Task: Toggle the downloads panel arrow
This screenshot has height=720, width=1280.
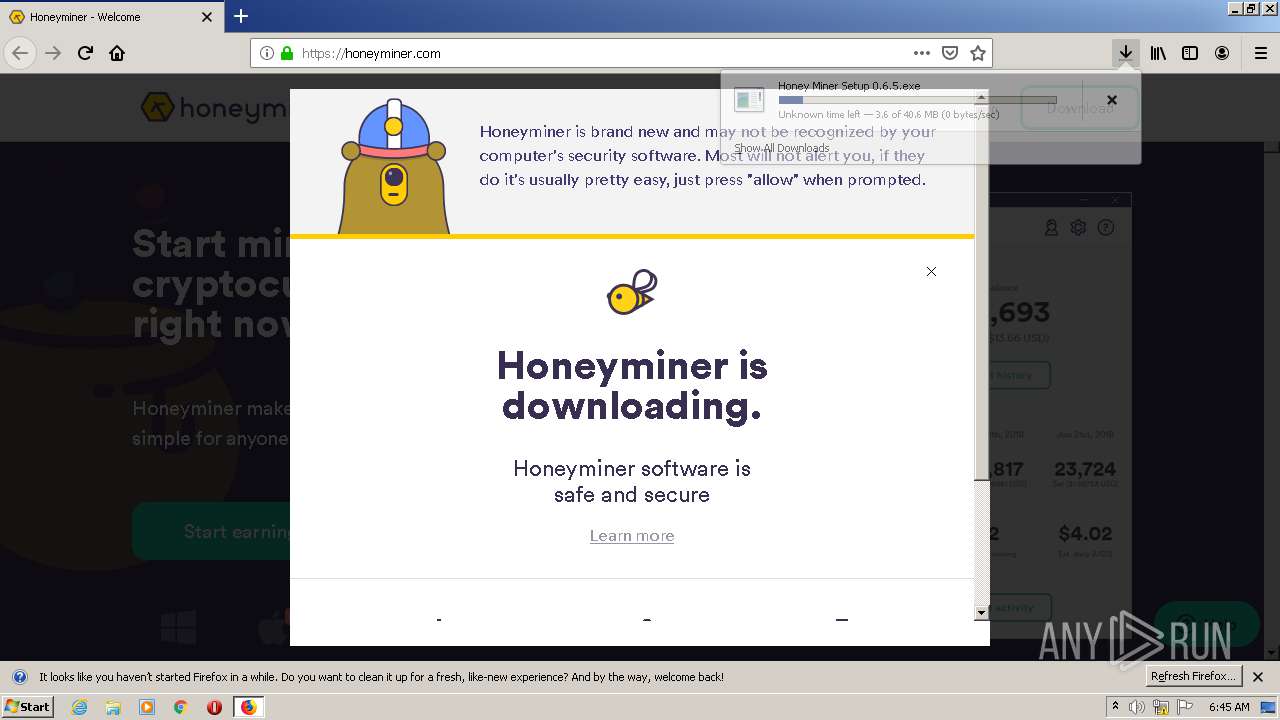Action: pyautogui.click(x=1126, y=53)
